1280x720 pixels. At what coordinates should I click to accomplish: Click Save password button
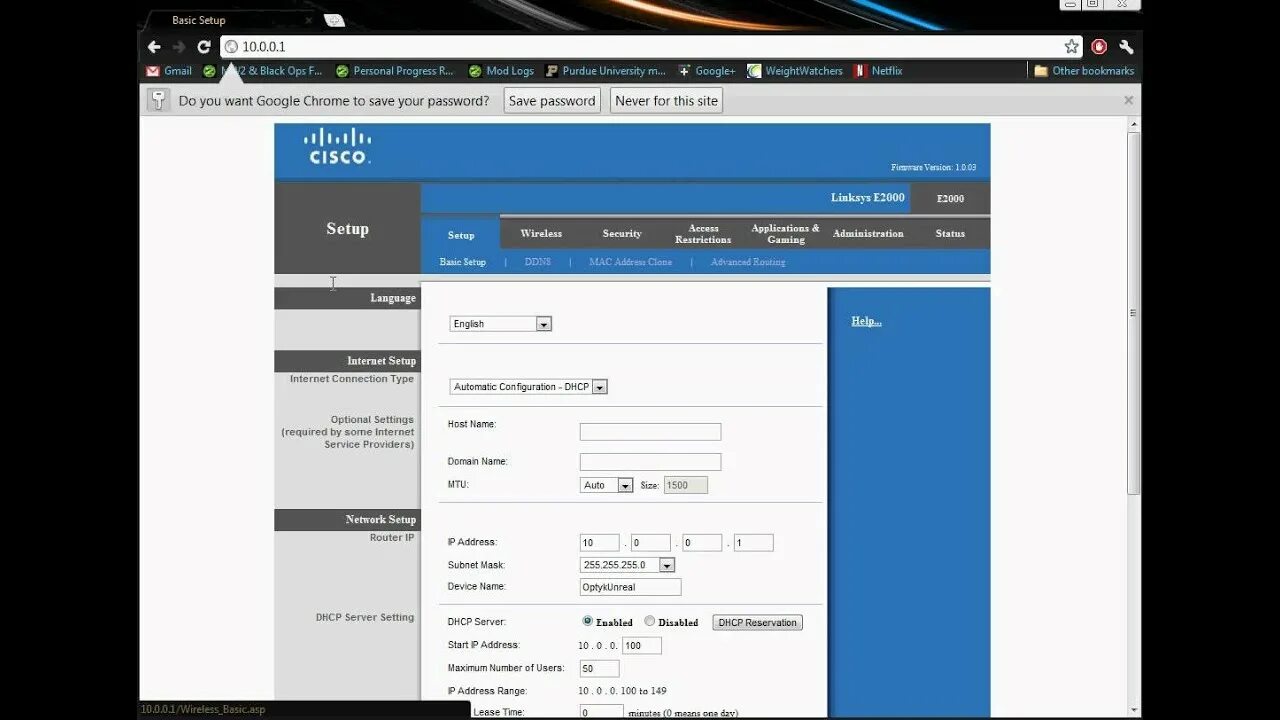552,100
